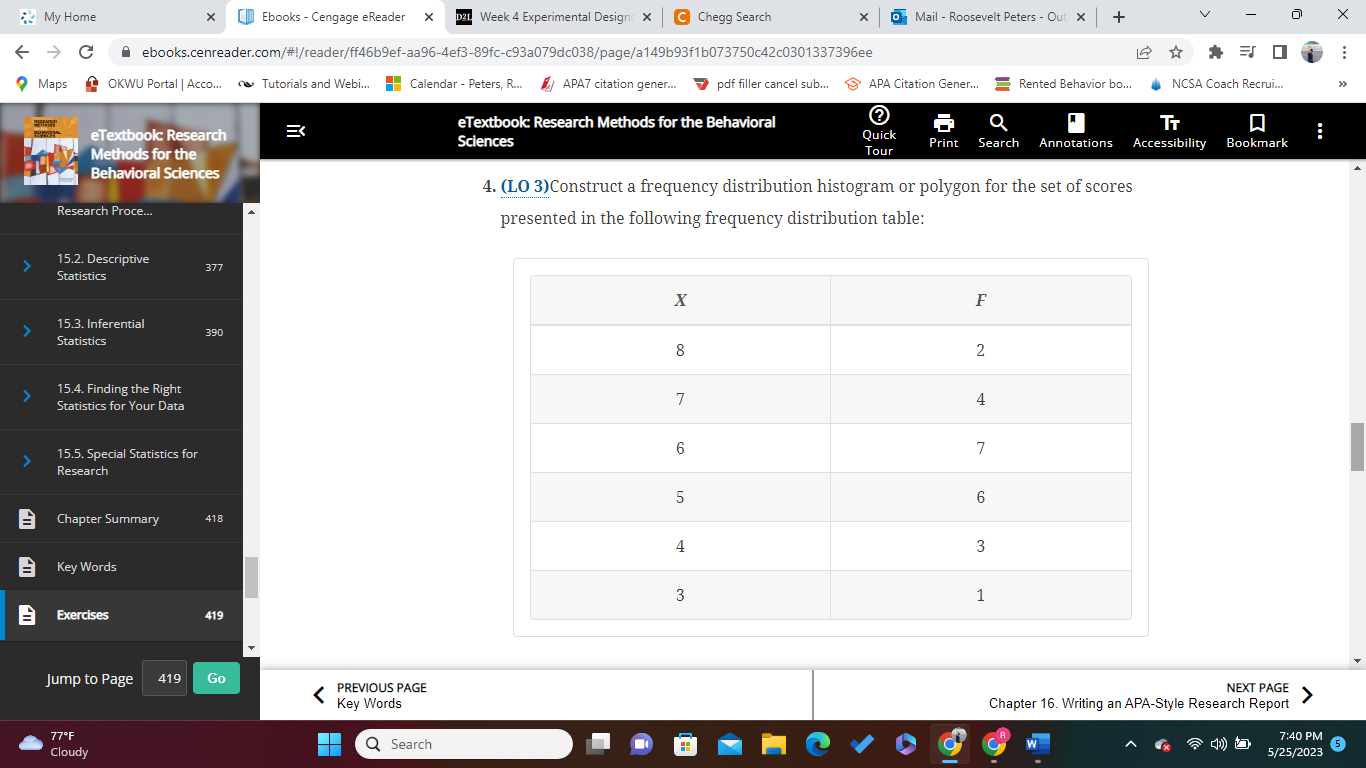Open Chapter 16 via Next Page

(1140, 694)
